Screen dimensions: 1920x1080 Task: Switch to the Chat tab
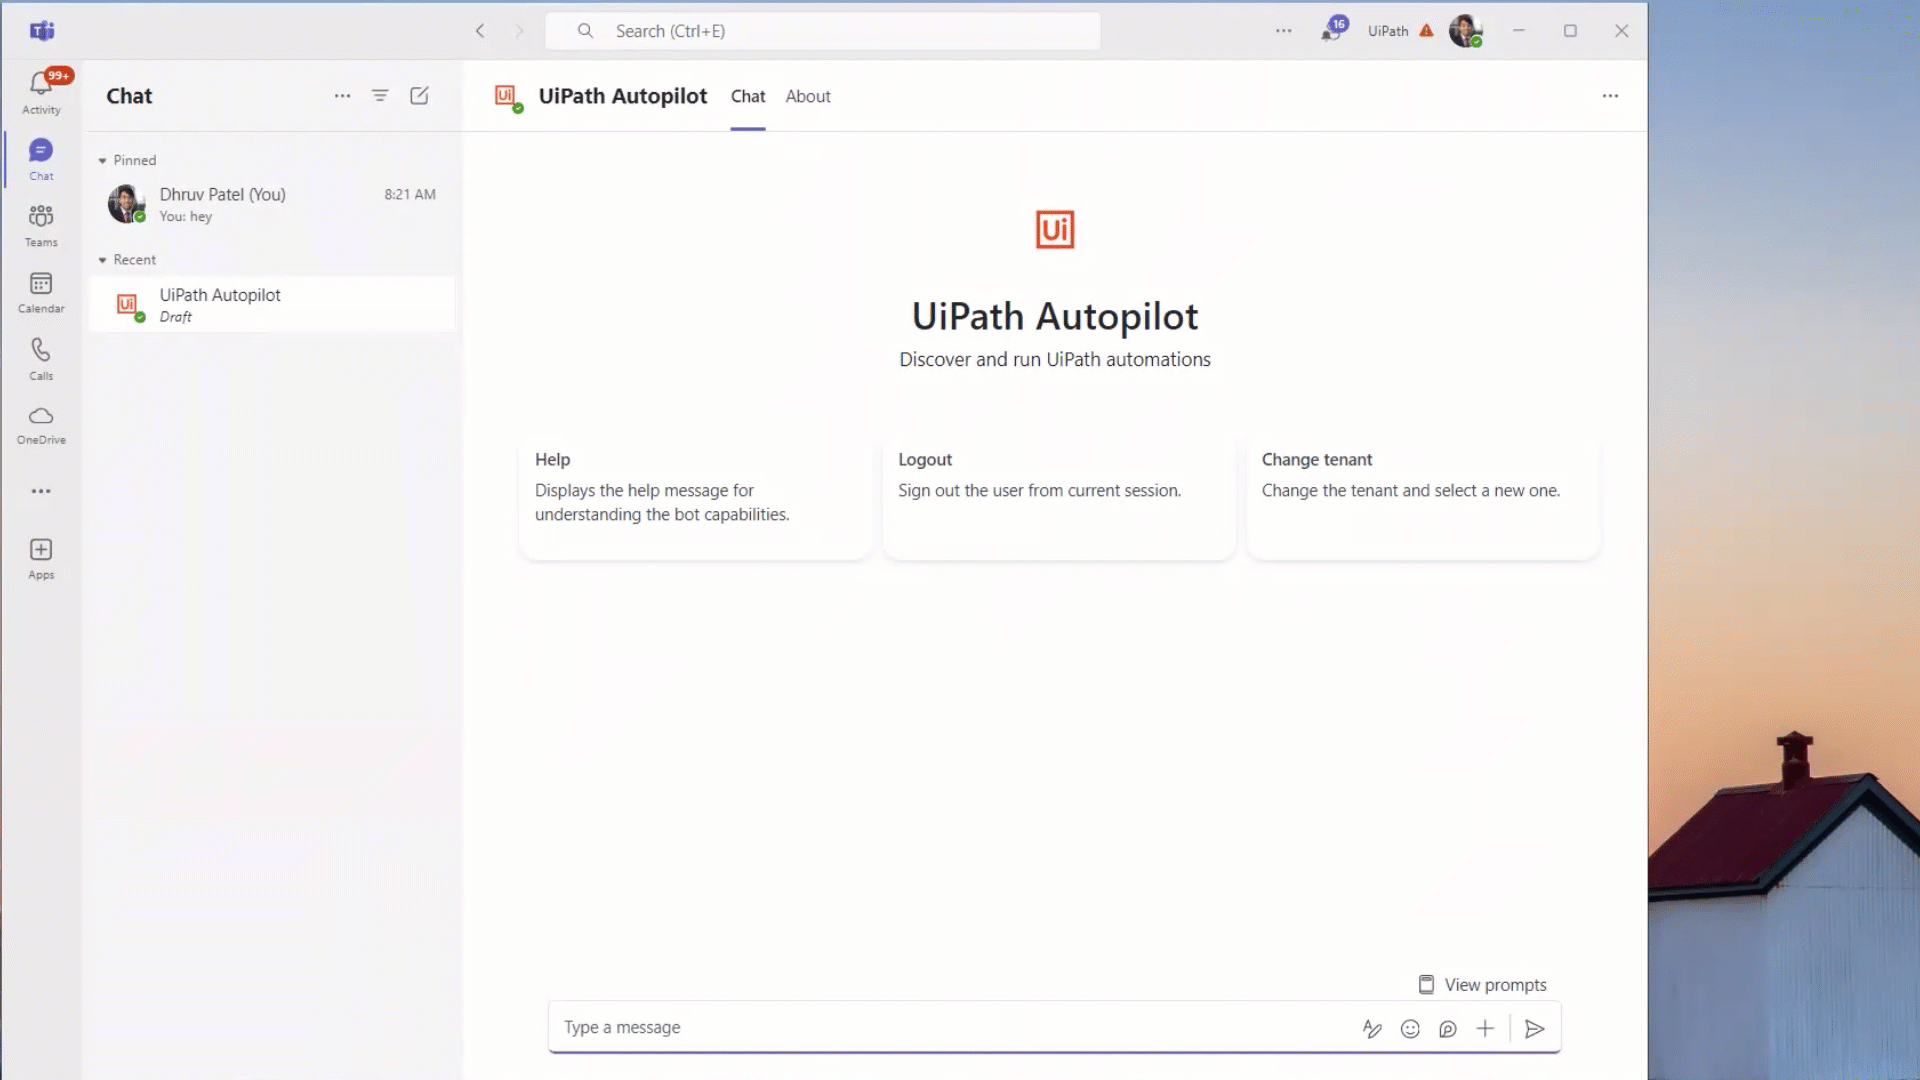tap(749, 95)
